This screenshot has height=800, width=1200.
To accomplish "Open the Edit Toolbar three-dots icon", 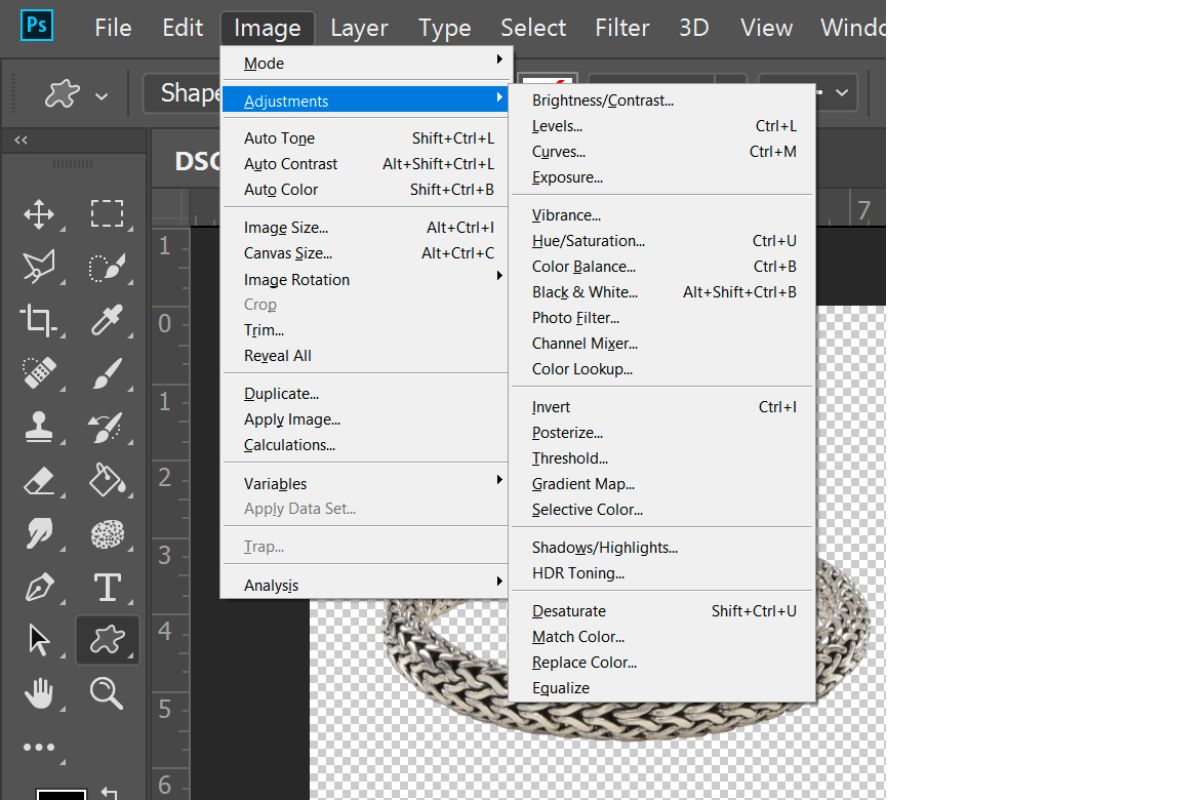I will coord(39,747).
